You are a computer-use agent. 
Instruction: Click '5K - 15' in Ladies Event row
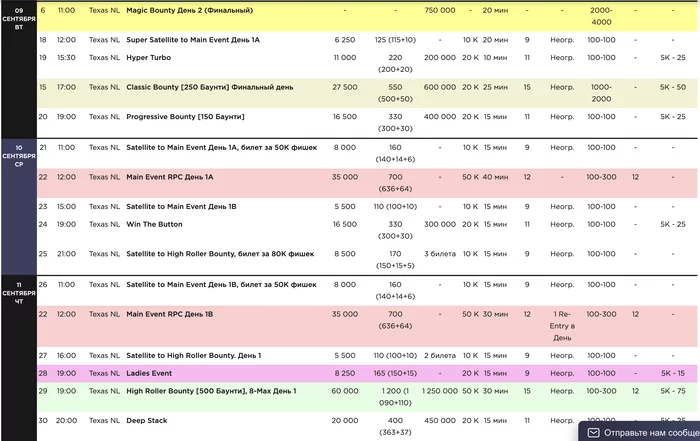[x=673, y=373]
